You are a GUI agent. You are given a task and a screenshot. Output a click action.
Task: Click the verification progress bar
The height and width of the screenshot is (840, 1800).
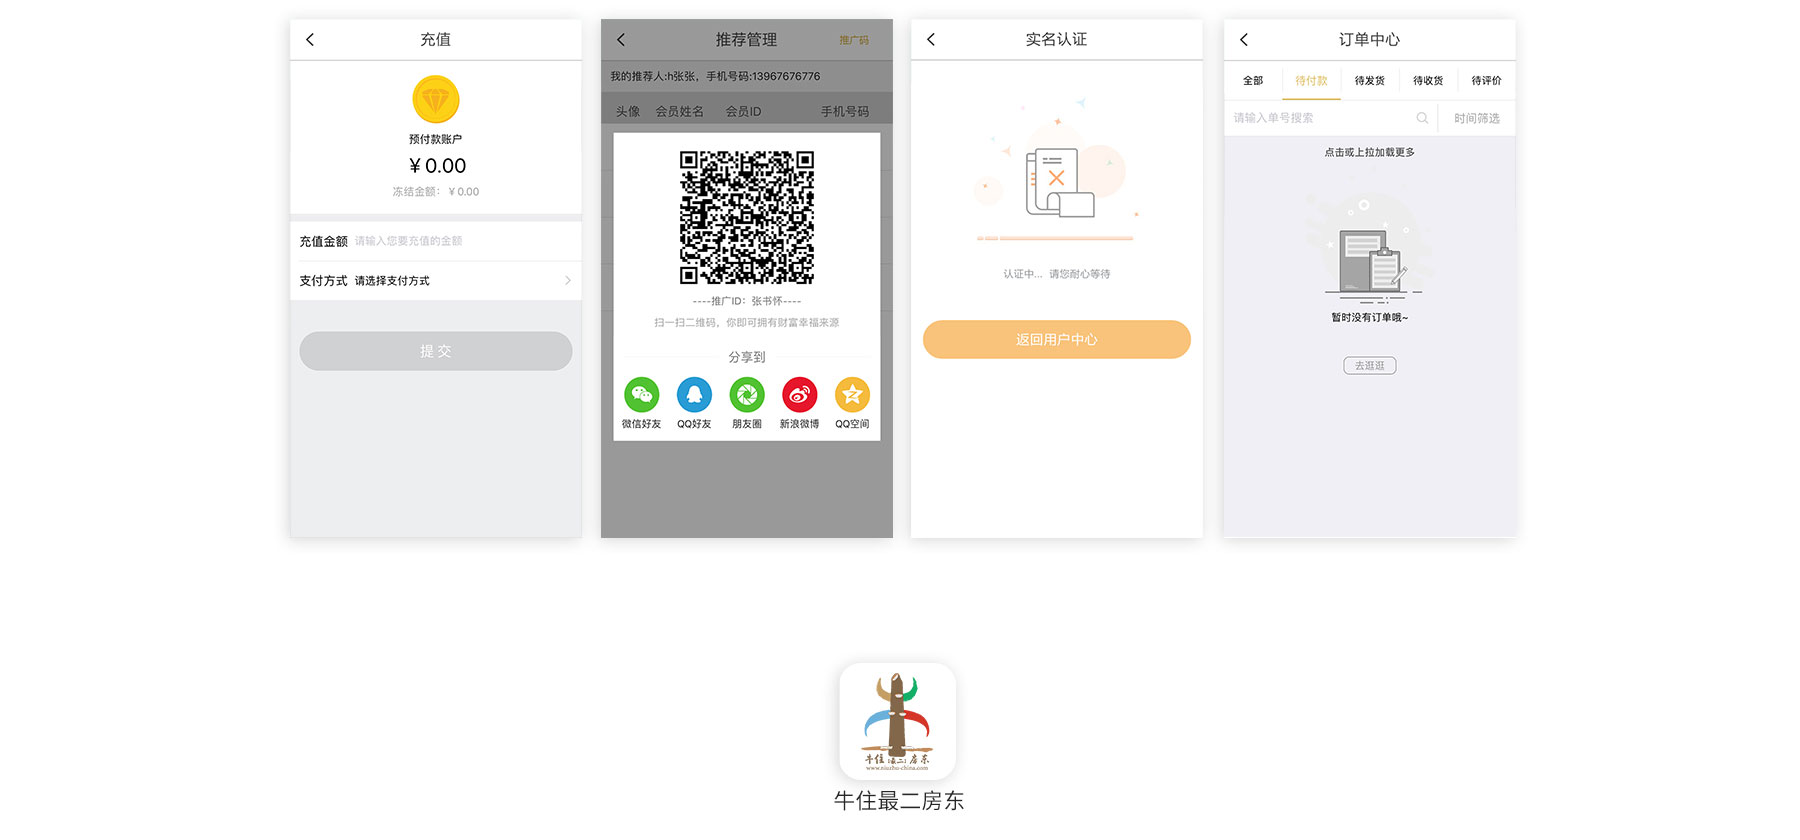coord(1055,238)
